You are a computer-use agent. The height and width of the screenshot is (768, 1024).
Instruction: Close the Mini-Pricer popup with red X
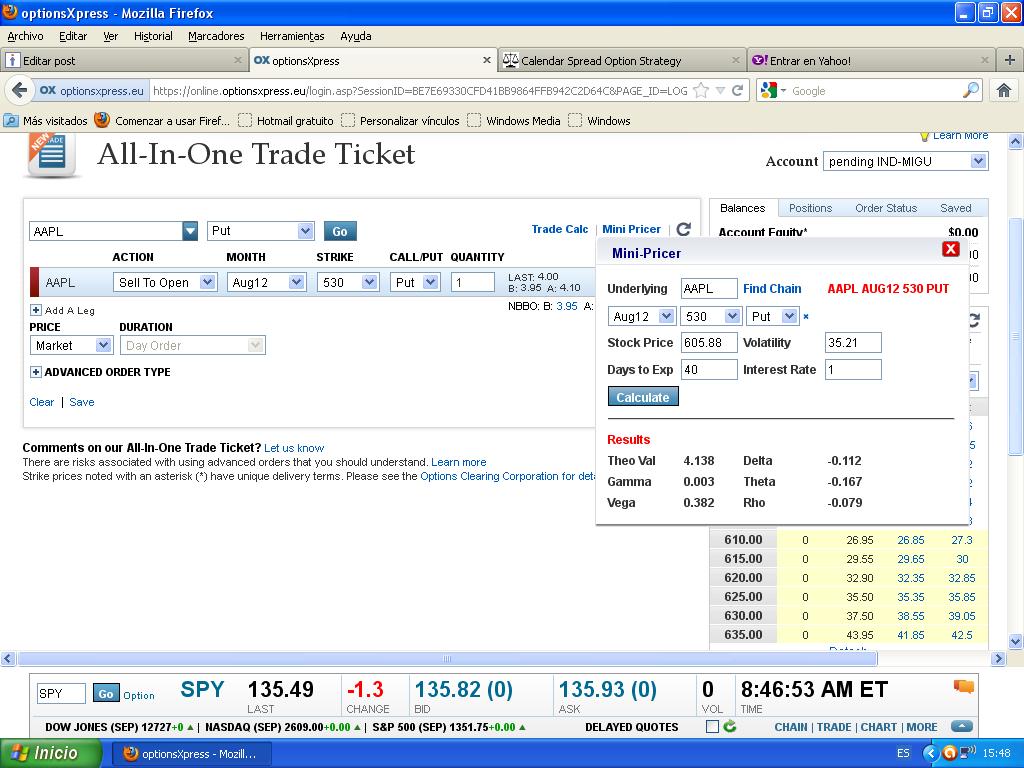click(x=950, y=249)
